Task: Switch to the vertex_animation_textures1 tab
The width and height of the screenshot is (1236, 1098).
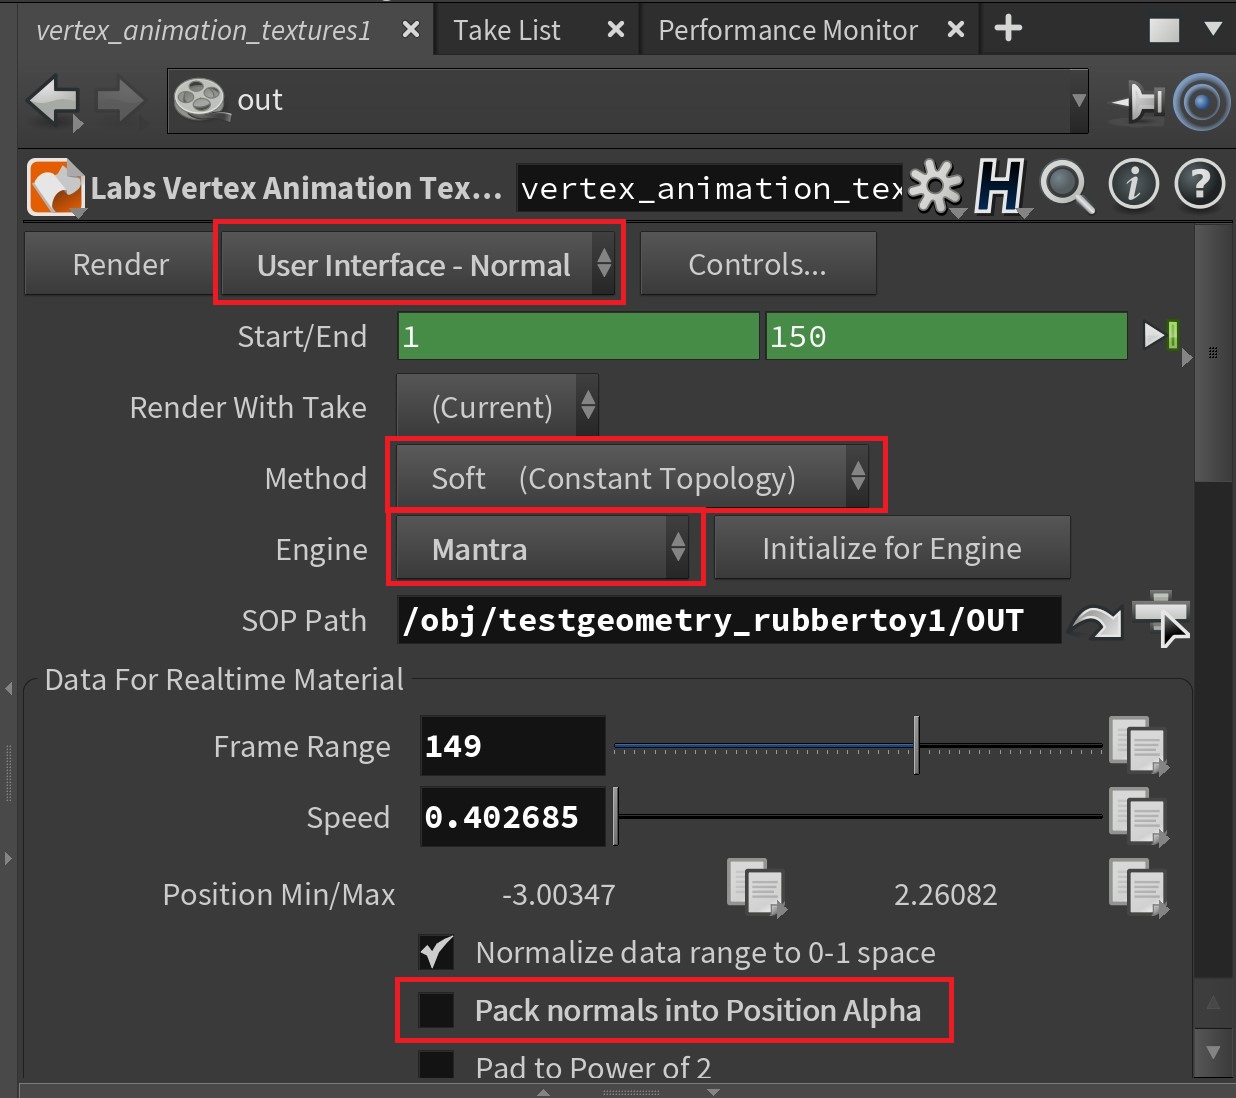Action: point(203,30)
